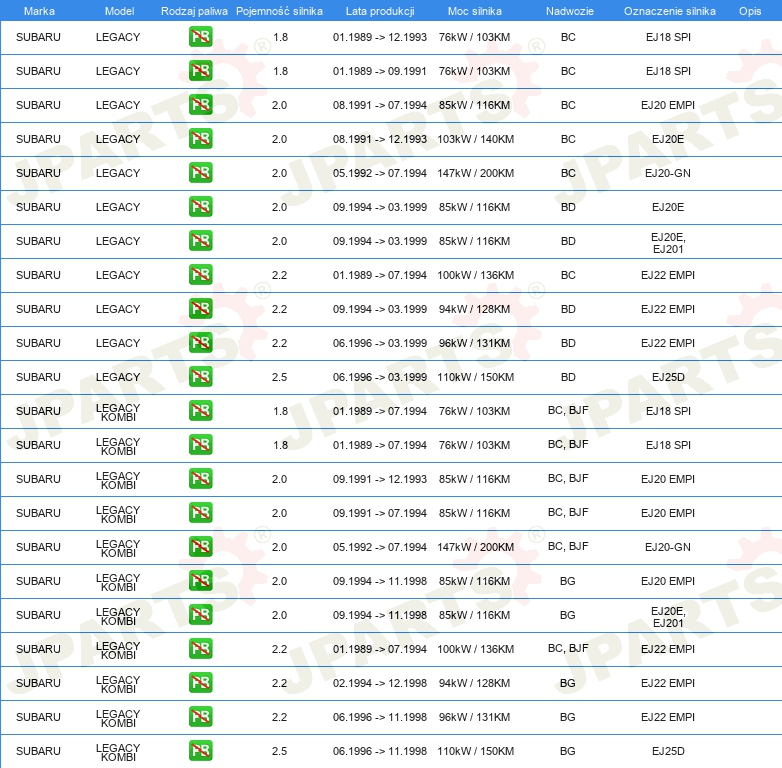782x768 pixels.
Task: Click petrol fuel icon in 01.1989 -> 12.1993 row
Action: coord(200,37)
